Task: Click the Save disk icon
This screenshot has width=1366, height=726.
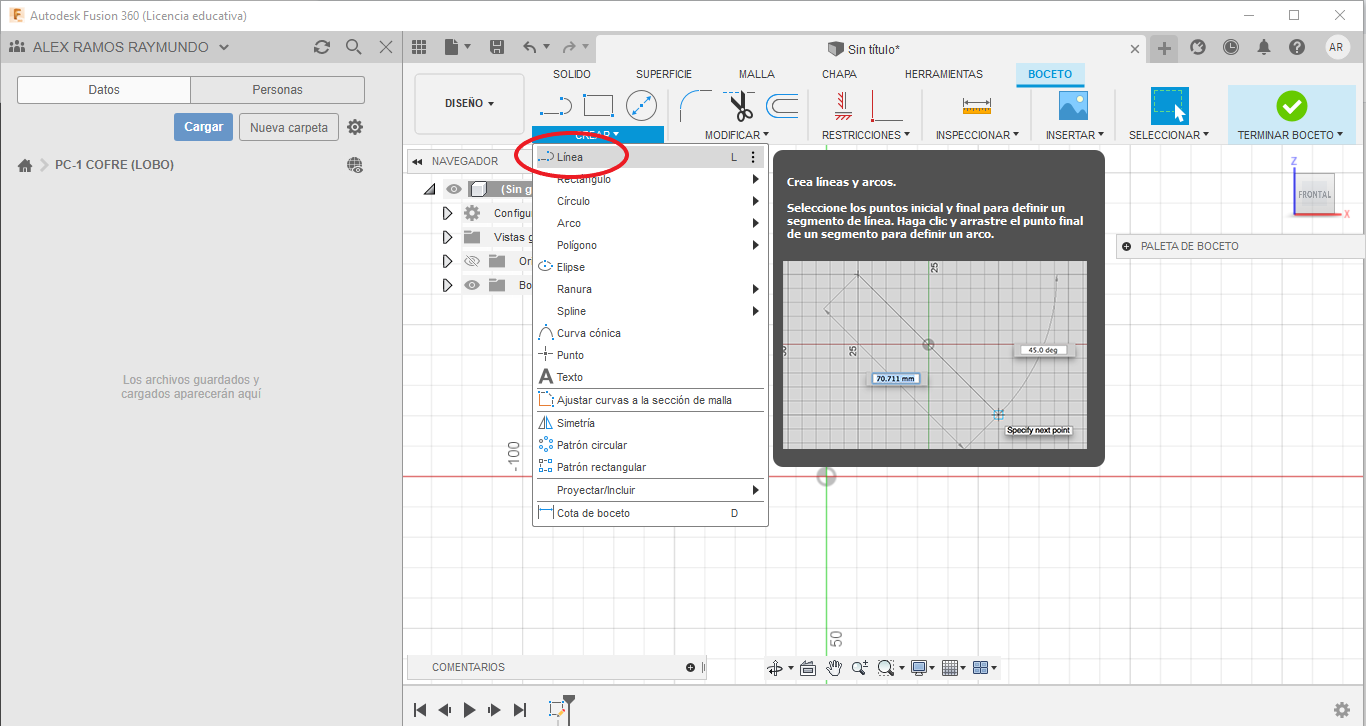Action: tap(497, 47)
